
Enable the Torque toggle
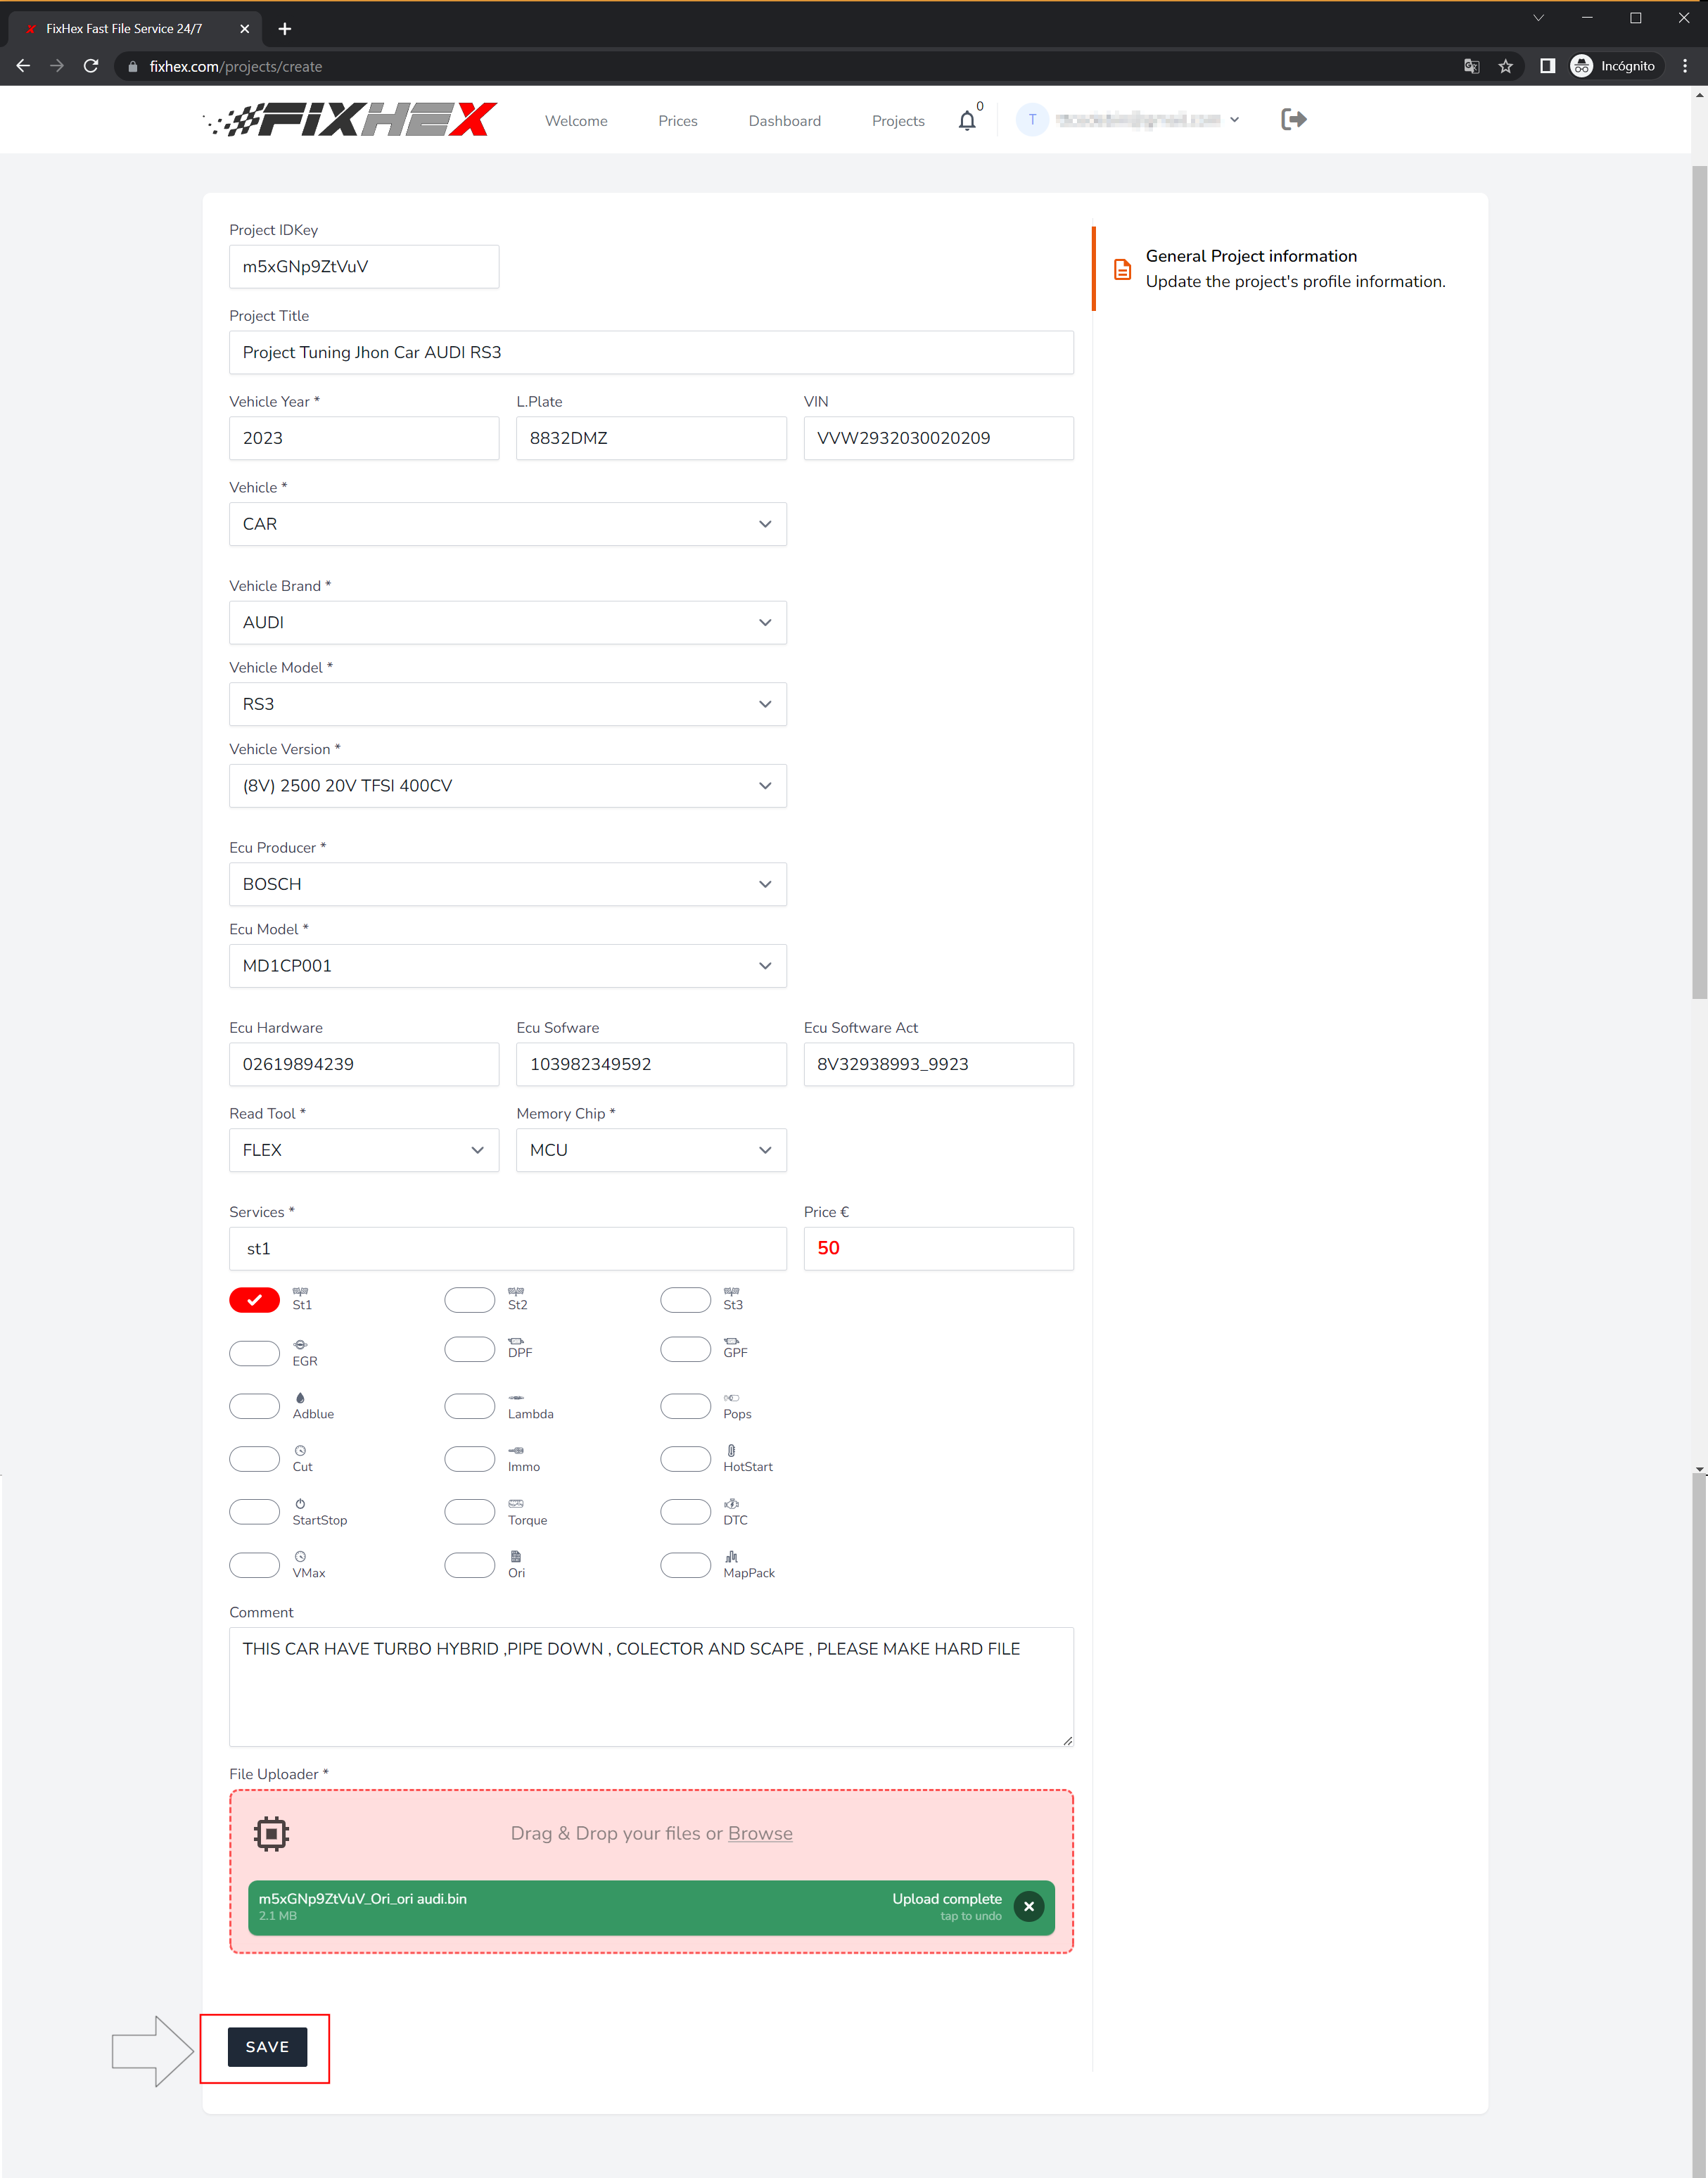pos(469,1512)
